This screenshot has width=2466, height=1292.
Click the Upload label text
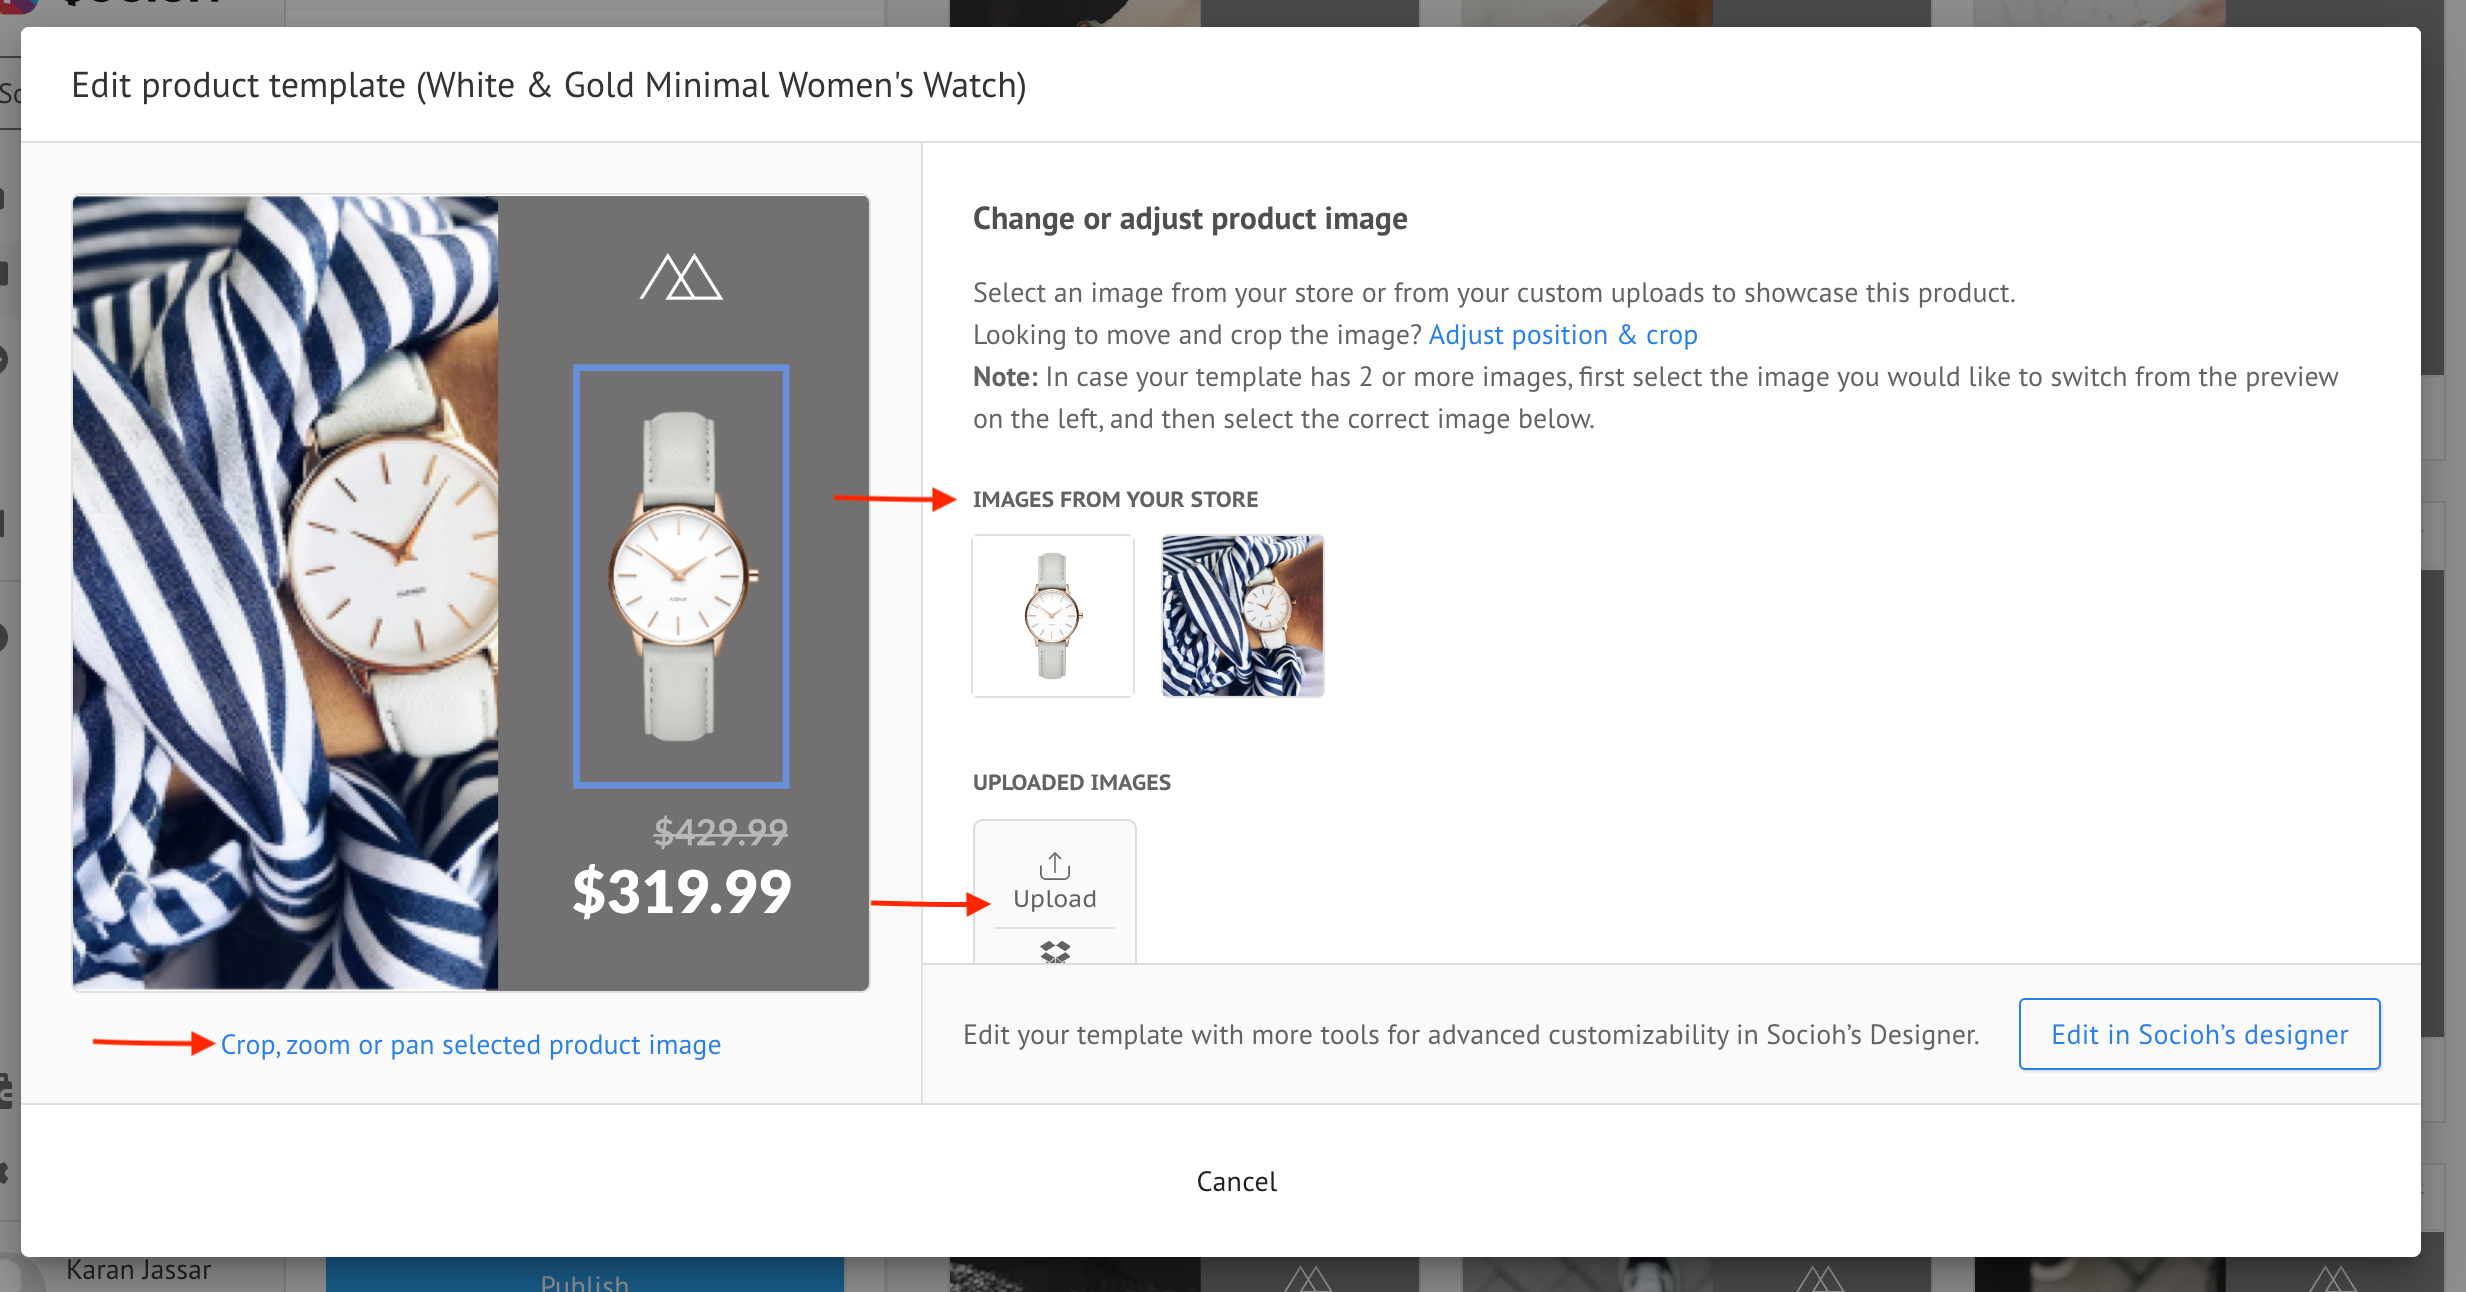(x=1054, y=899)
